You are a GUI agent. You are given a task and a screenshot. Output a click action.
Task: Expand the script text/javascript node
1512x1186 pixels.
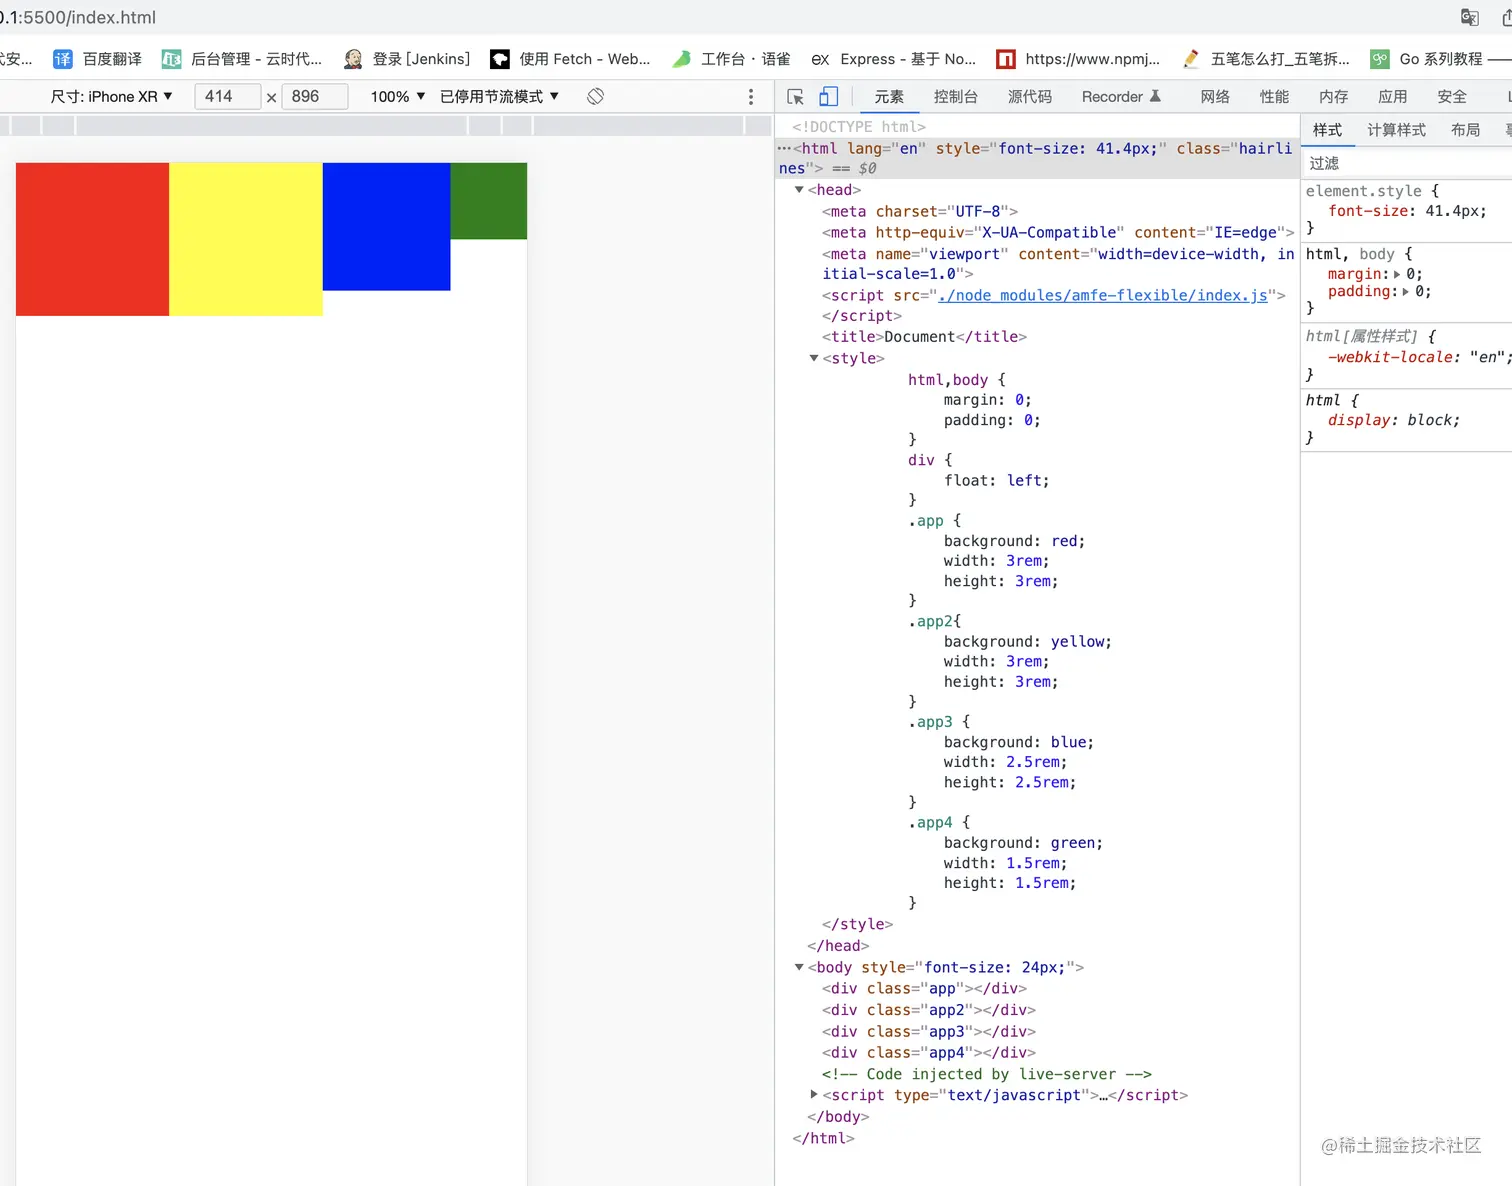pyautogui.click(x=814, y=1095)
